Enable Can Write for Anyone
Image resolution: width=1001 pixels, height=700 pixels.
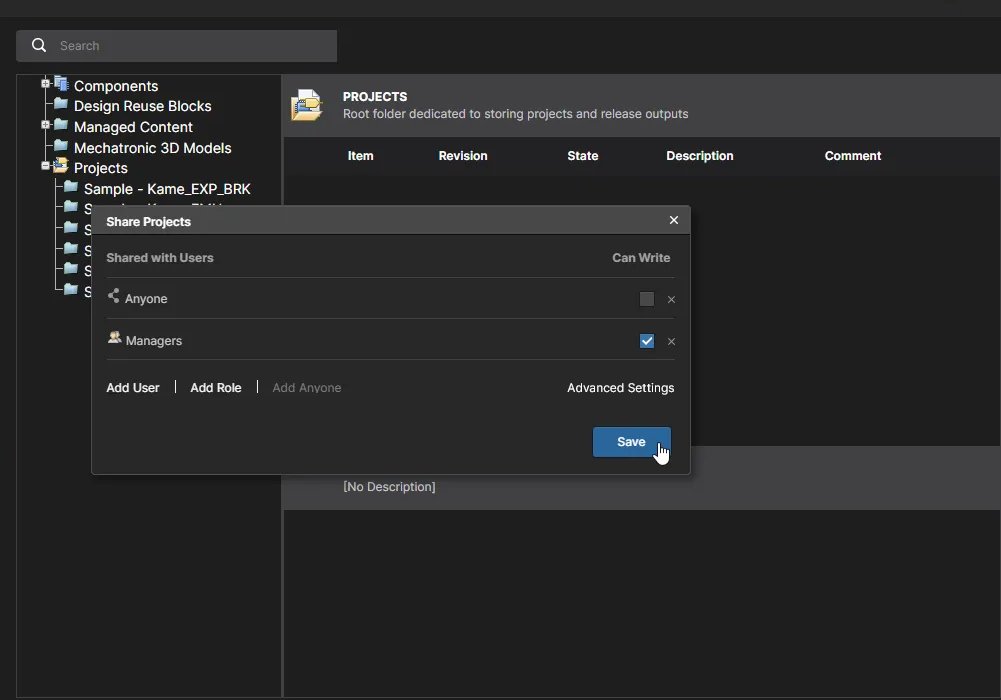(647, 299)
